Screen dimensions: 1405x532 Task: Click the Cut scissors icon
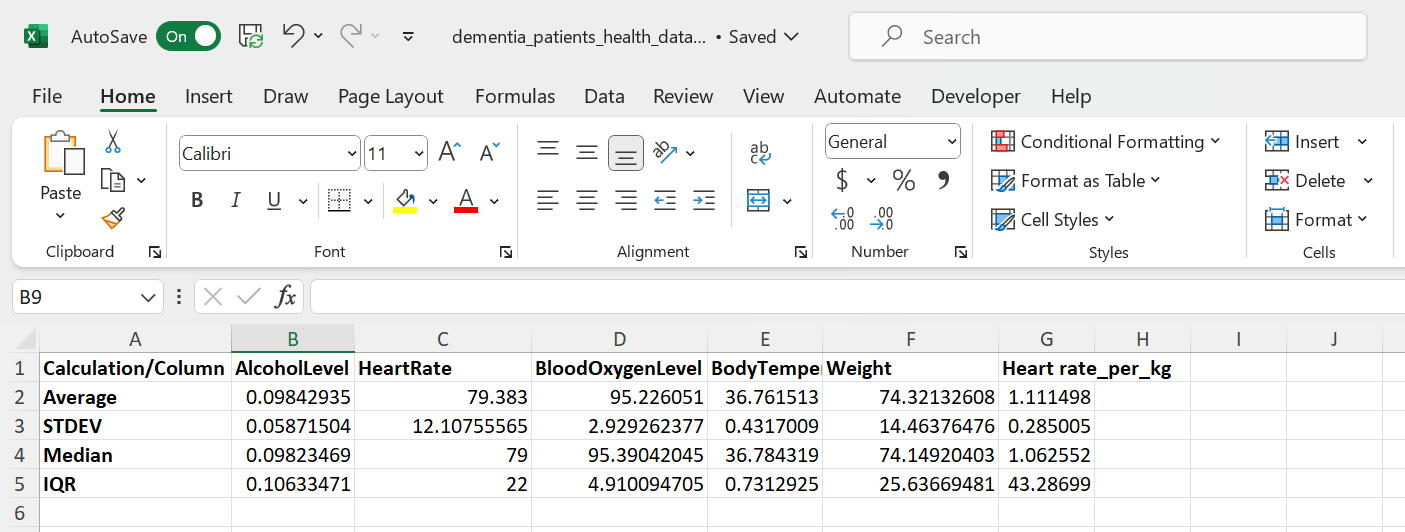pyautogui.click(x=113, y=142)
